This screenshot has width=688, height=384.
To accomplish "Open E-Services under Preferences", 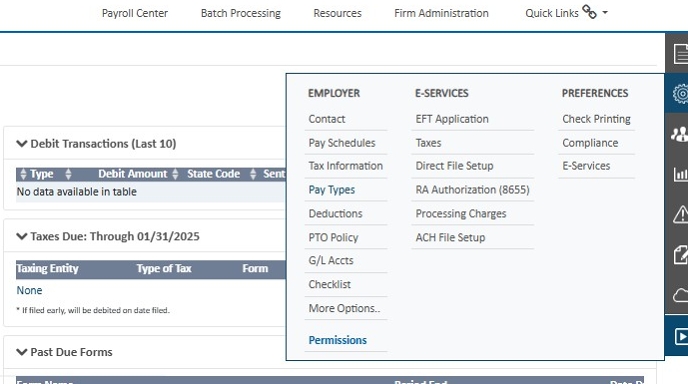I will coord(586,166).
